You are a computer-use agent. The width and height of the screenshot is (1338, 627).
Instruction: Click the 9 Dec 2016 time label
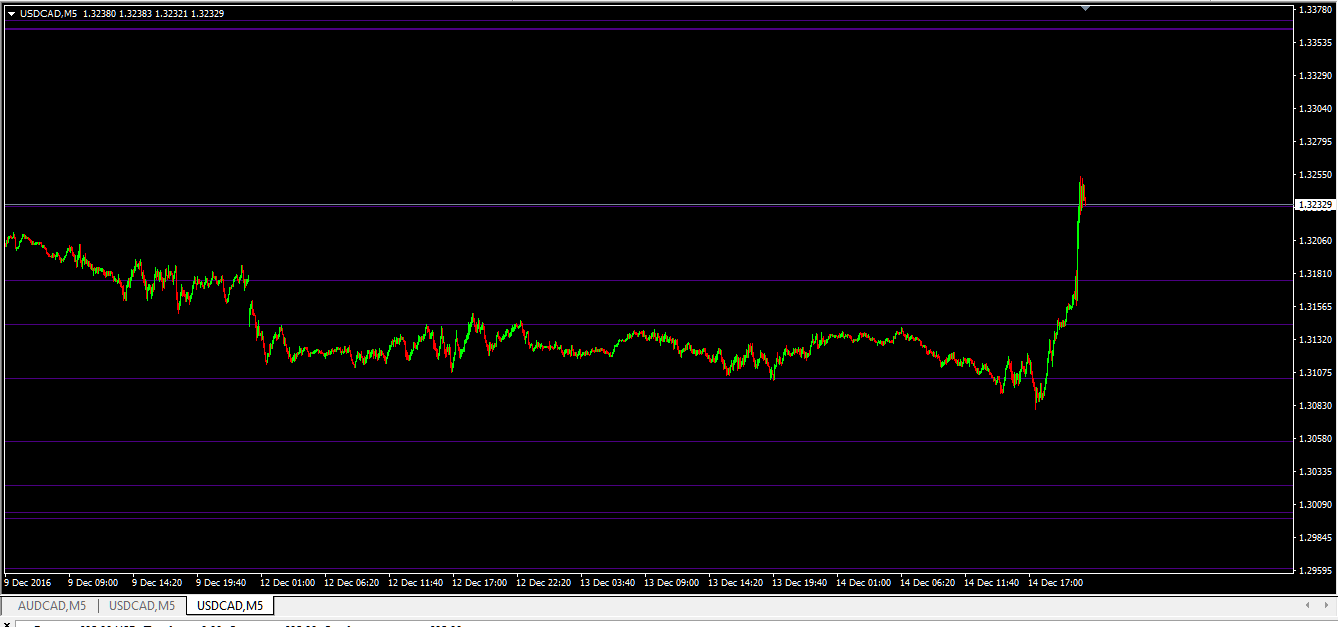coord(28,582)
